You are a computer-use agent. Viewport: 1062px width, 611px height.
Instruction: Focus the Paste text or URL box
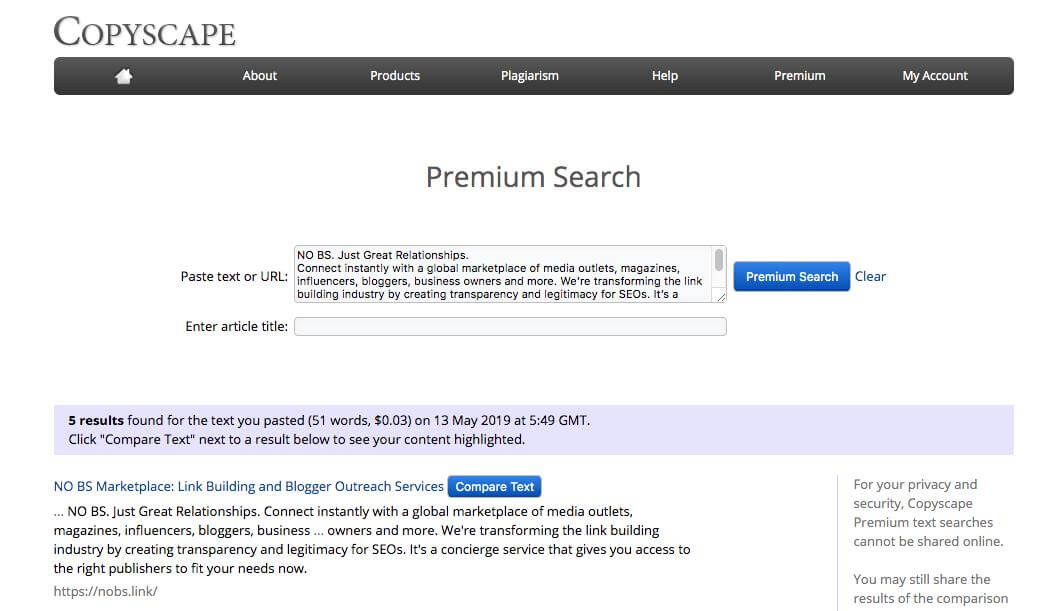pos(503,274)
